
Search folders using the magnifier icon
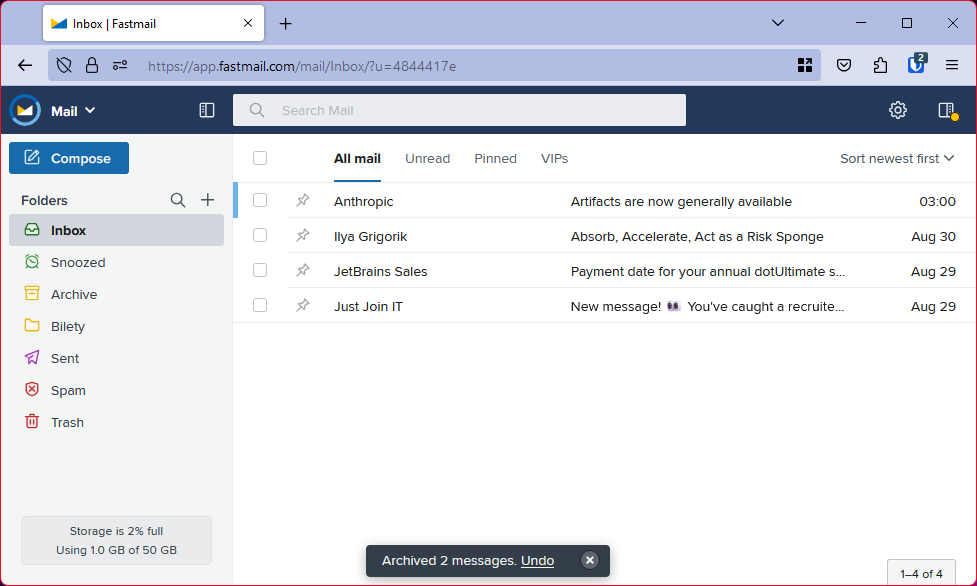[x=178, y=200]
